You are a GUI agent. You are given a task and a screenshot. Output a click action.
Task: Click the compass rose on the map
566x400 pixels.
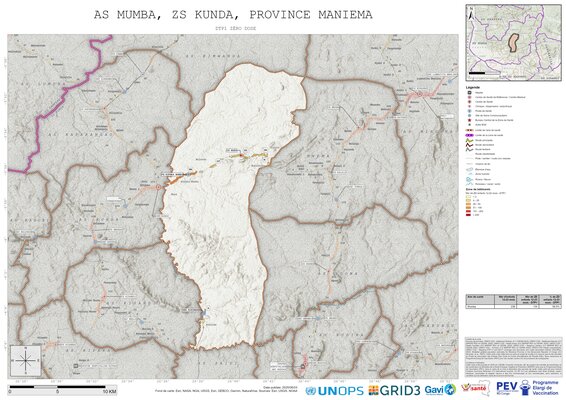click(x=25, y=360)
